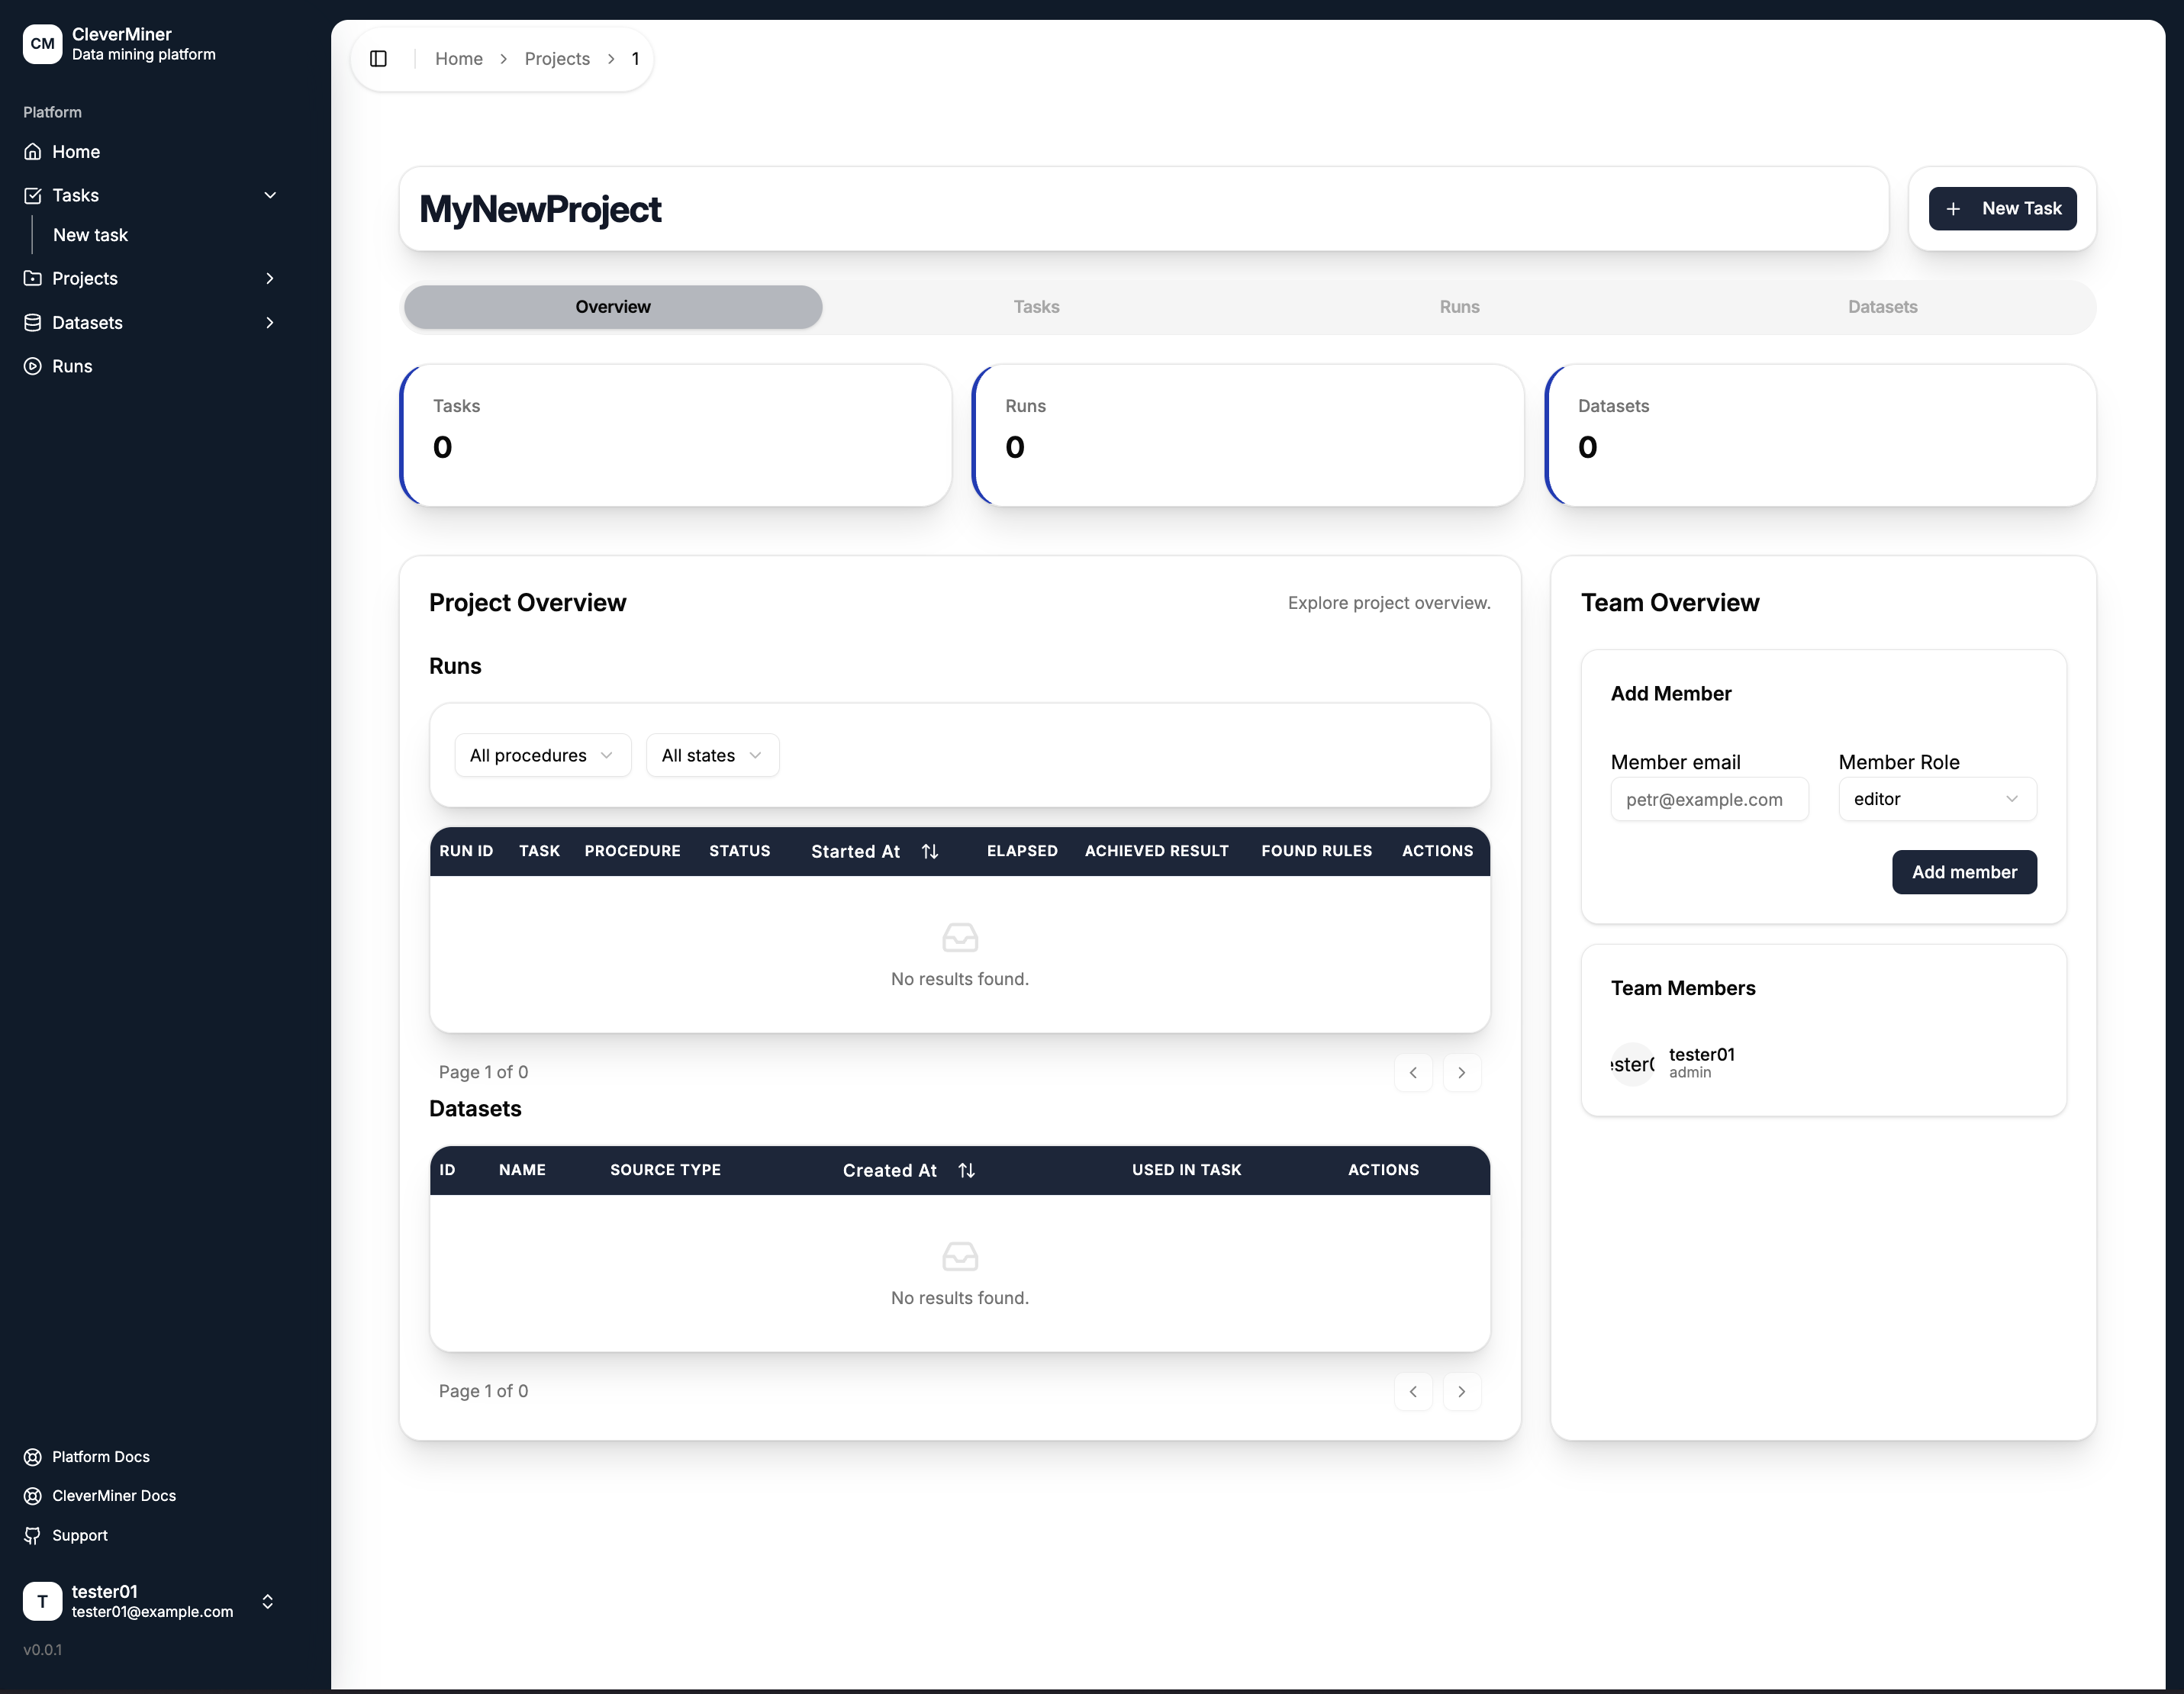Go to next page of Datasets table

(x=1462, y=1391)
